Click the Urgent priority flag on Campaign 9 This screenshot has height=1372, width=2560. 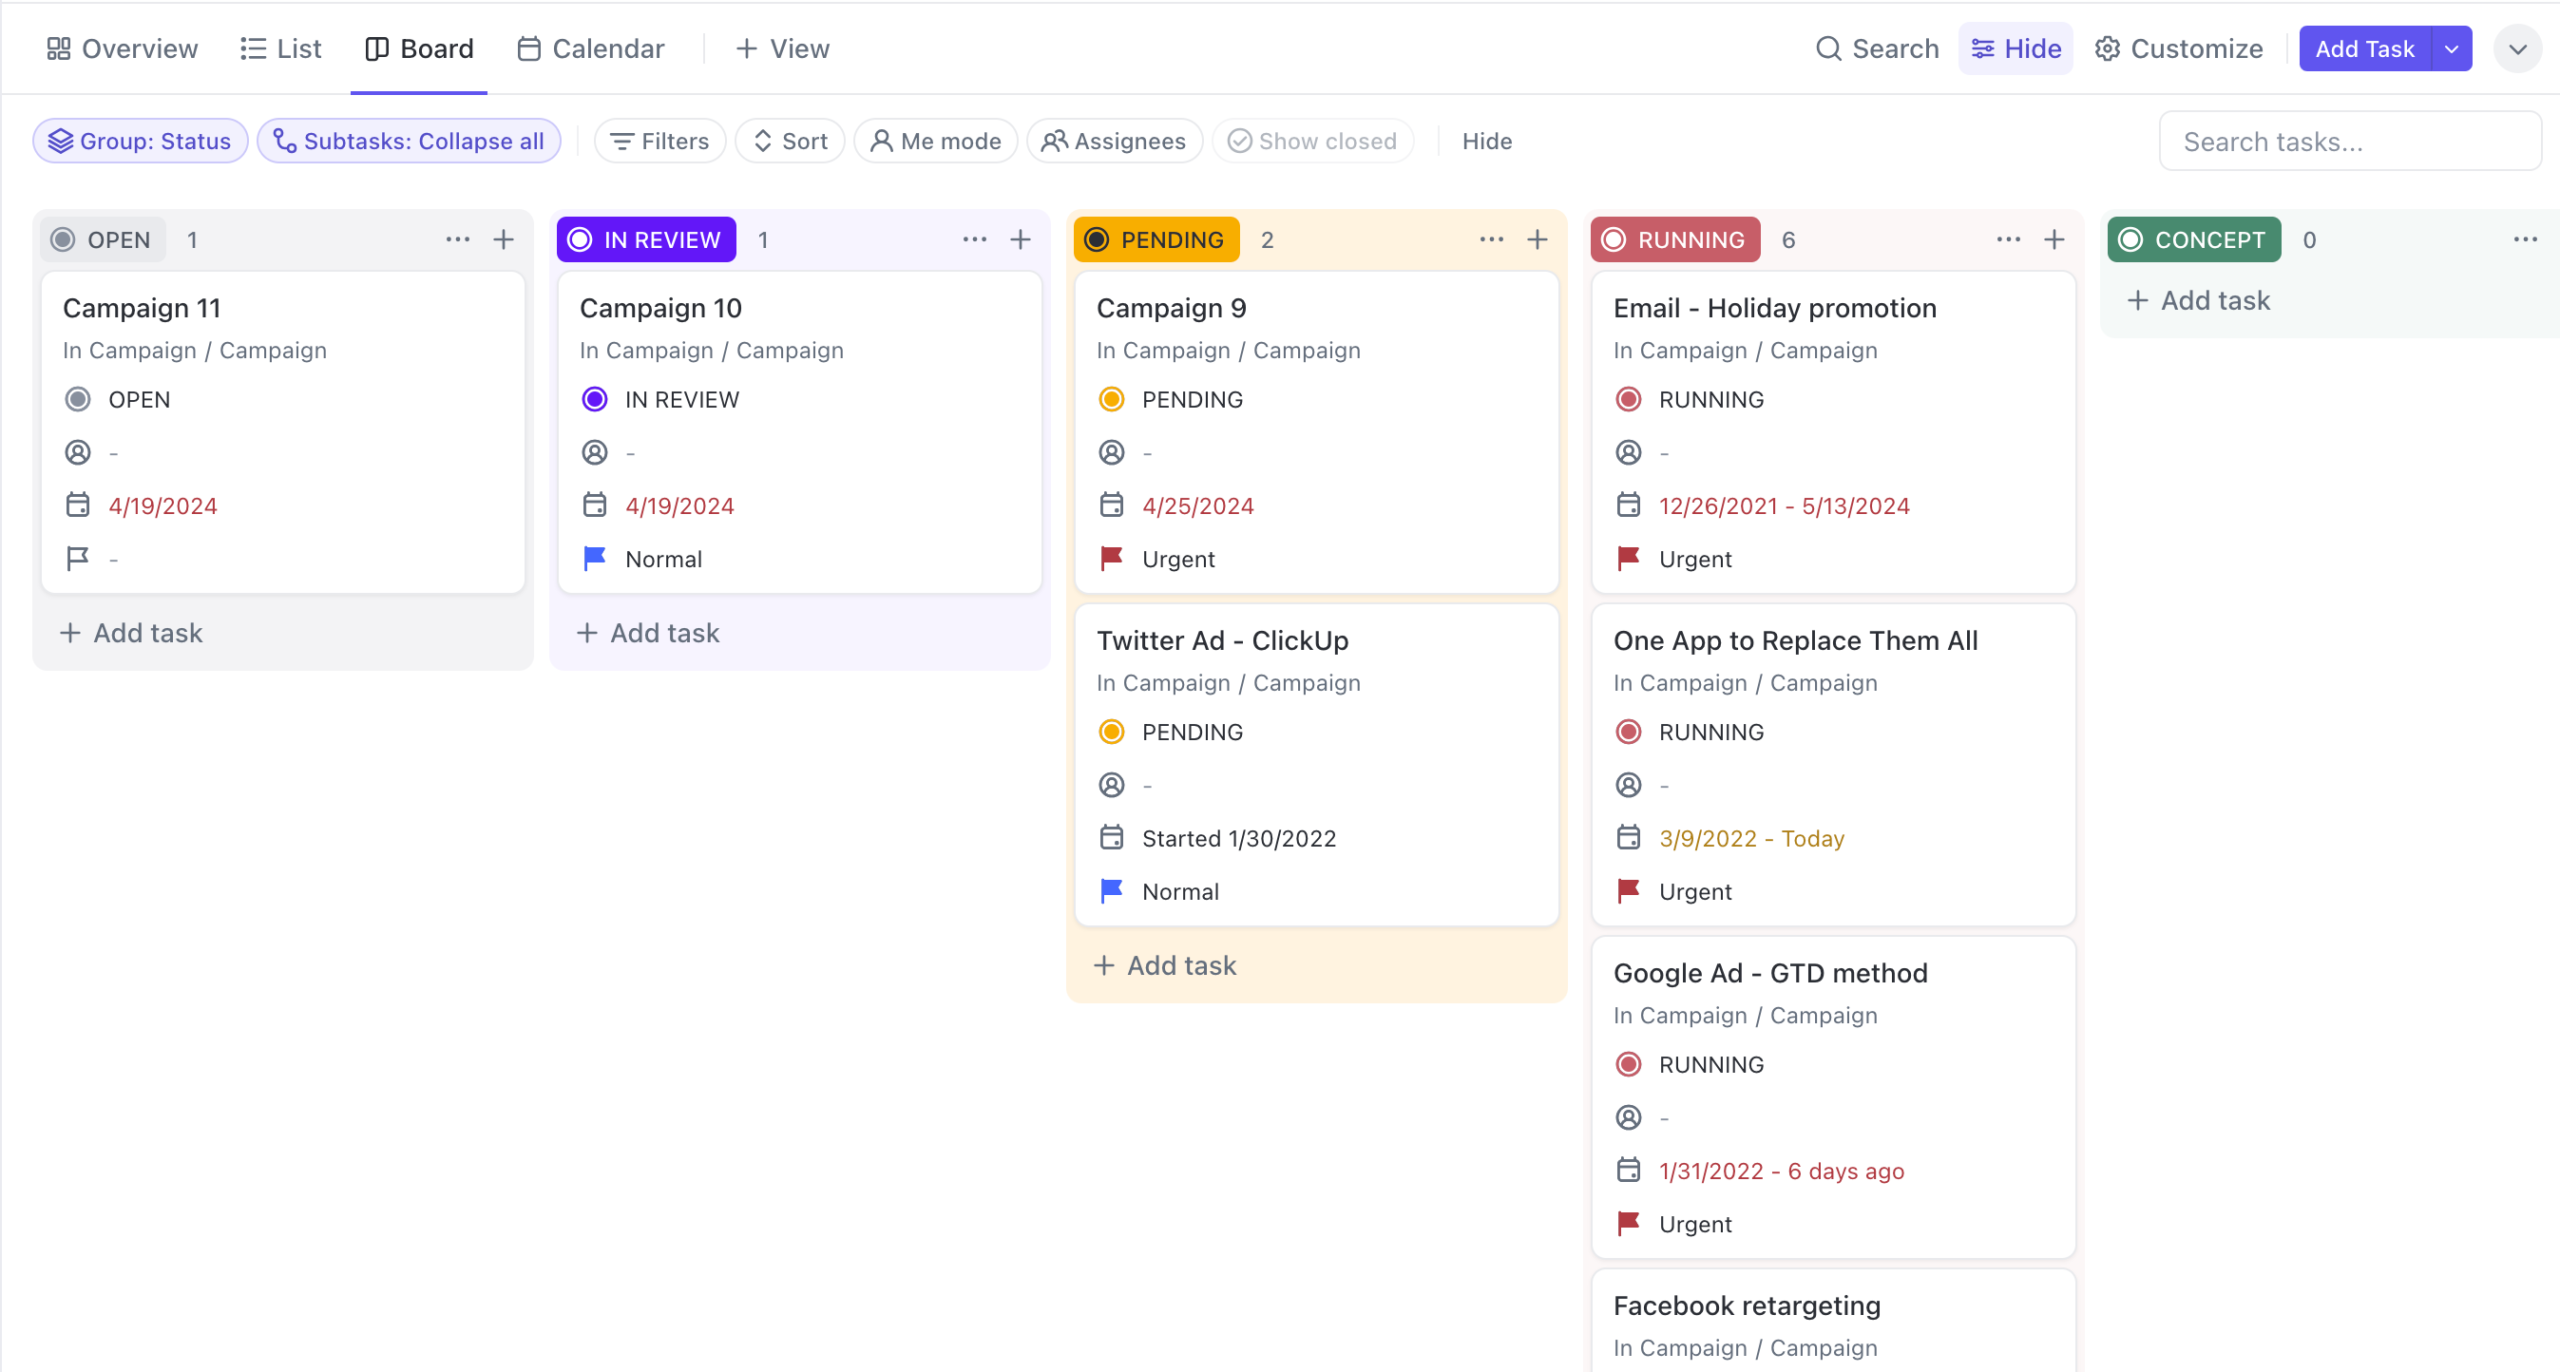coord(1110,558)
